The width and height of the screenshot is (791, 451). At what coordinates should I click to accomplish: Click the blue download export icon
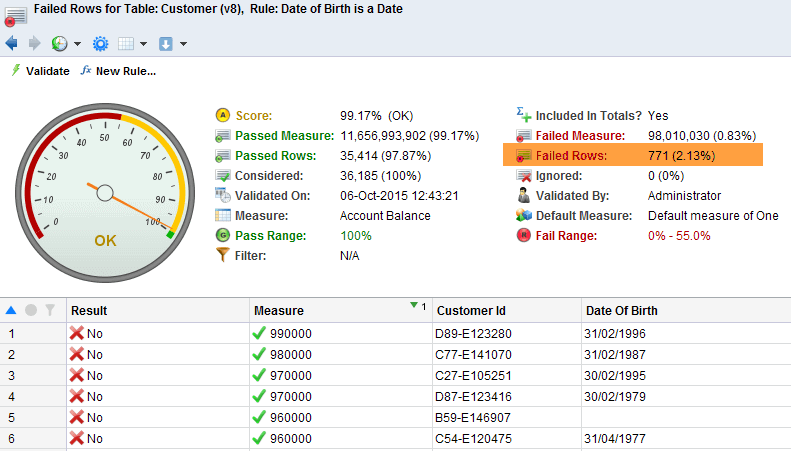point(166,44)
